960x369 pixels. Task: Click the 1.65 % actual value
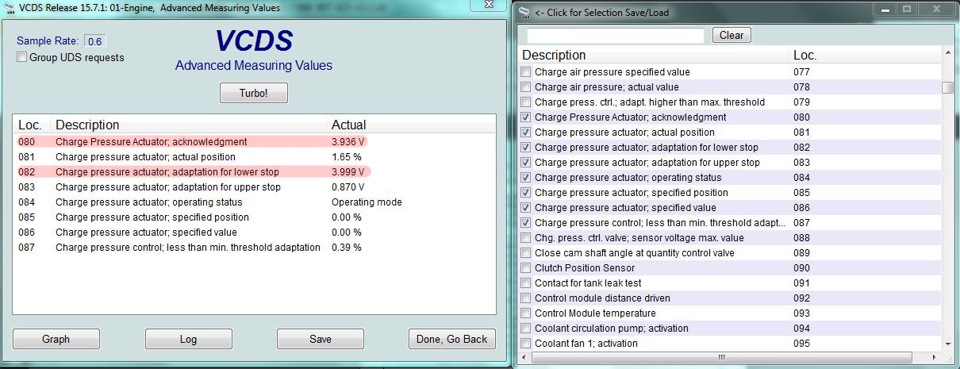(x=346, y=157)
